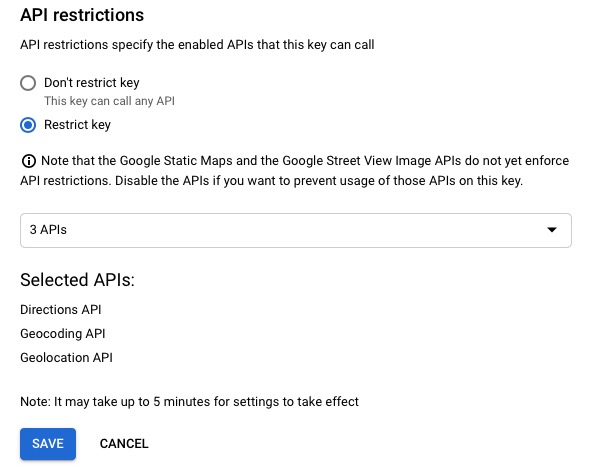The image size is (591, 472).
Task: Click the 5 minutes settings note
Action: (x=189, y=402)
